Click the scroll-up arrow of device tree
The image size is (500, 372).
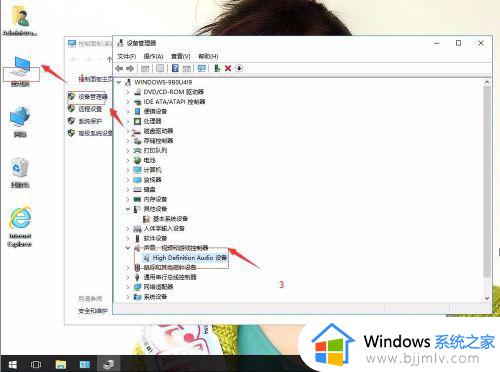(x=487, y=82)
